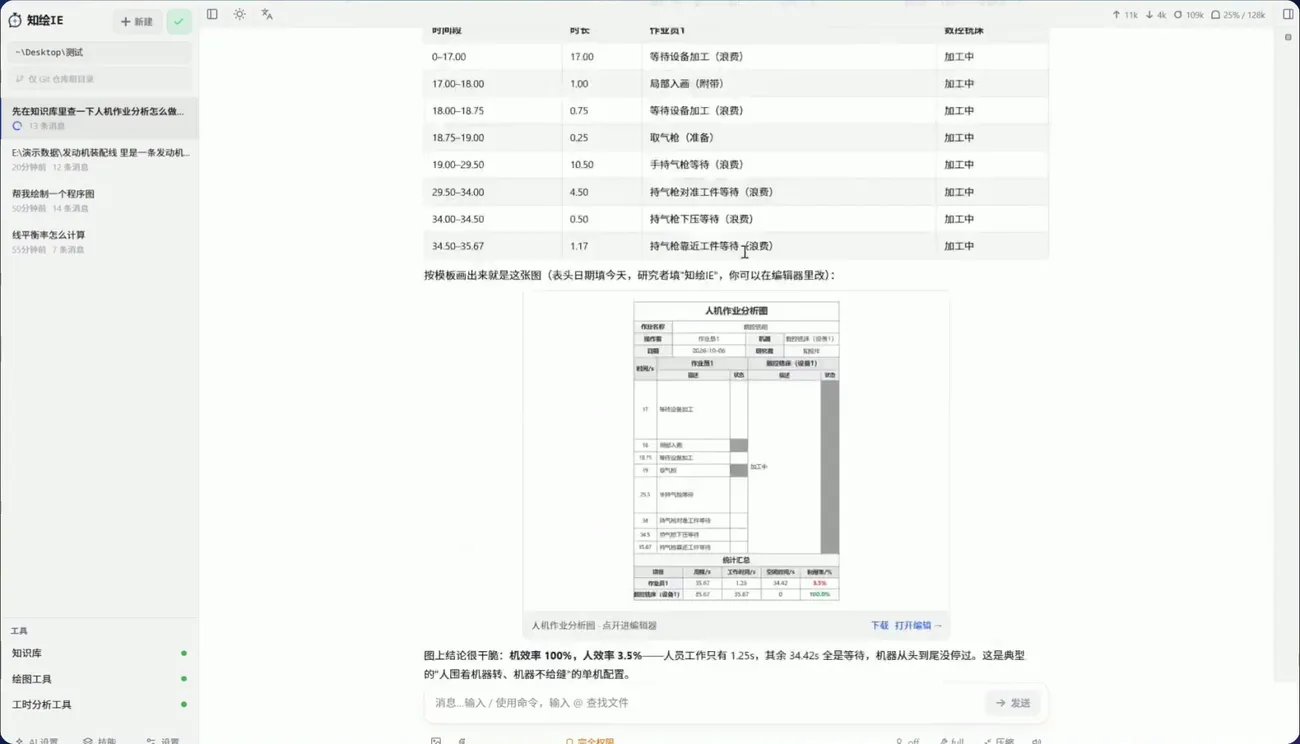Switch theme with the sun icon
Viewport: 1300px width, 744px height.
[239, 14]
